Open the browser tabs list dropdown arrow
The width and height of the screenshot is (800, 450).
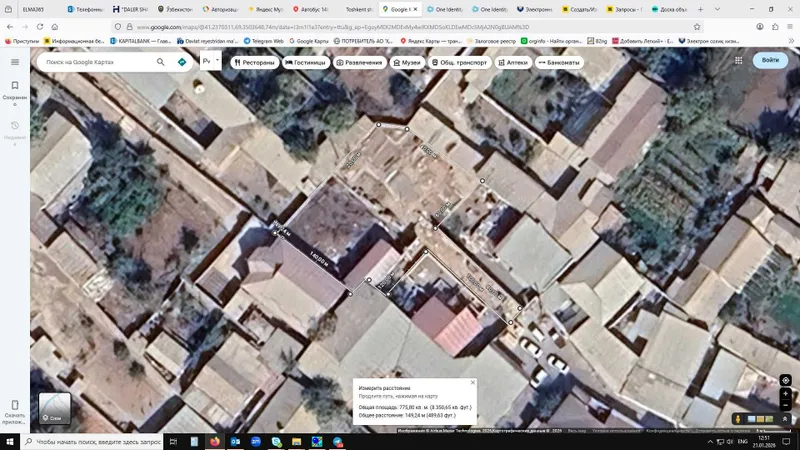pos(717,9)
